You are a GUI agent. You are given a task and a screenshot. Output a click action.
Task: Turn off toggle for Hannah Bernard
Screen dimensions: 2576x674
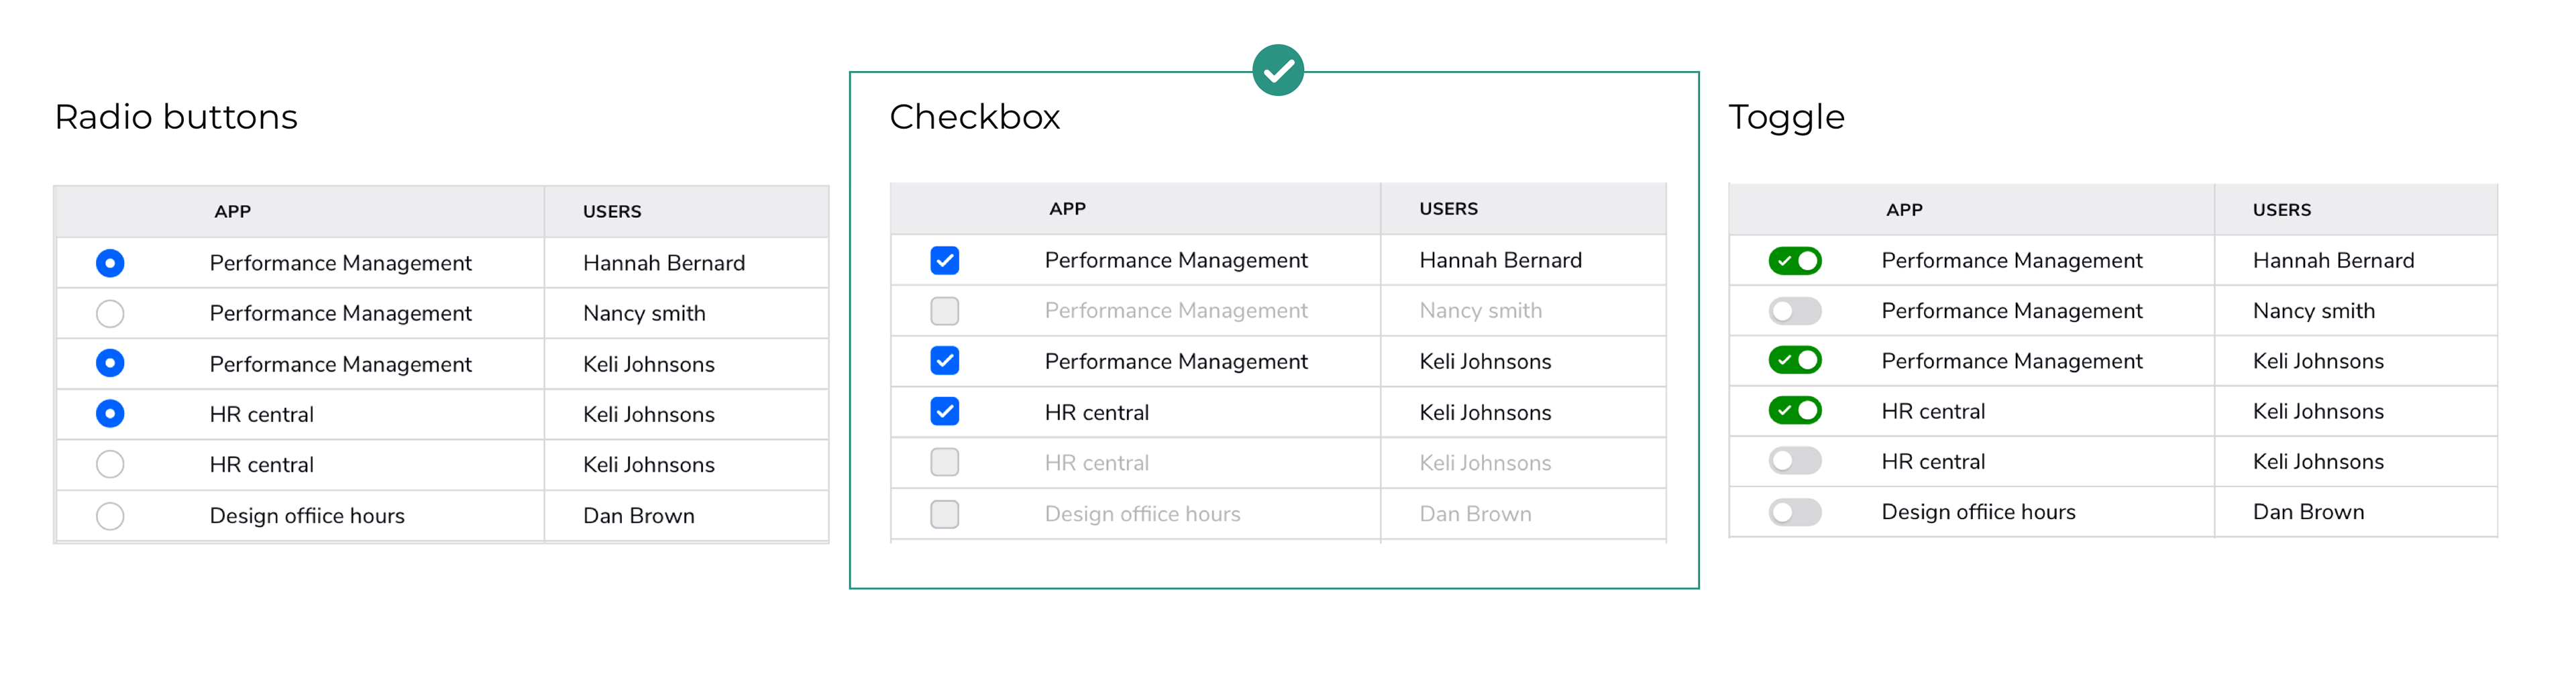(x=1794, y=261)
